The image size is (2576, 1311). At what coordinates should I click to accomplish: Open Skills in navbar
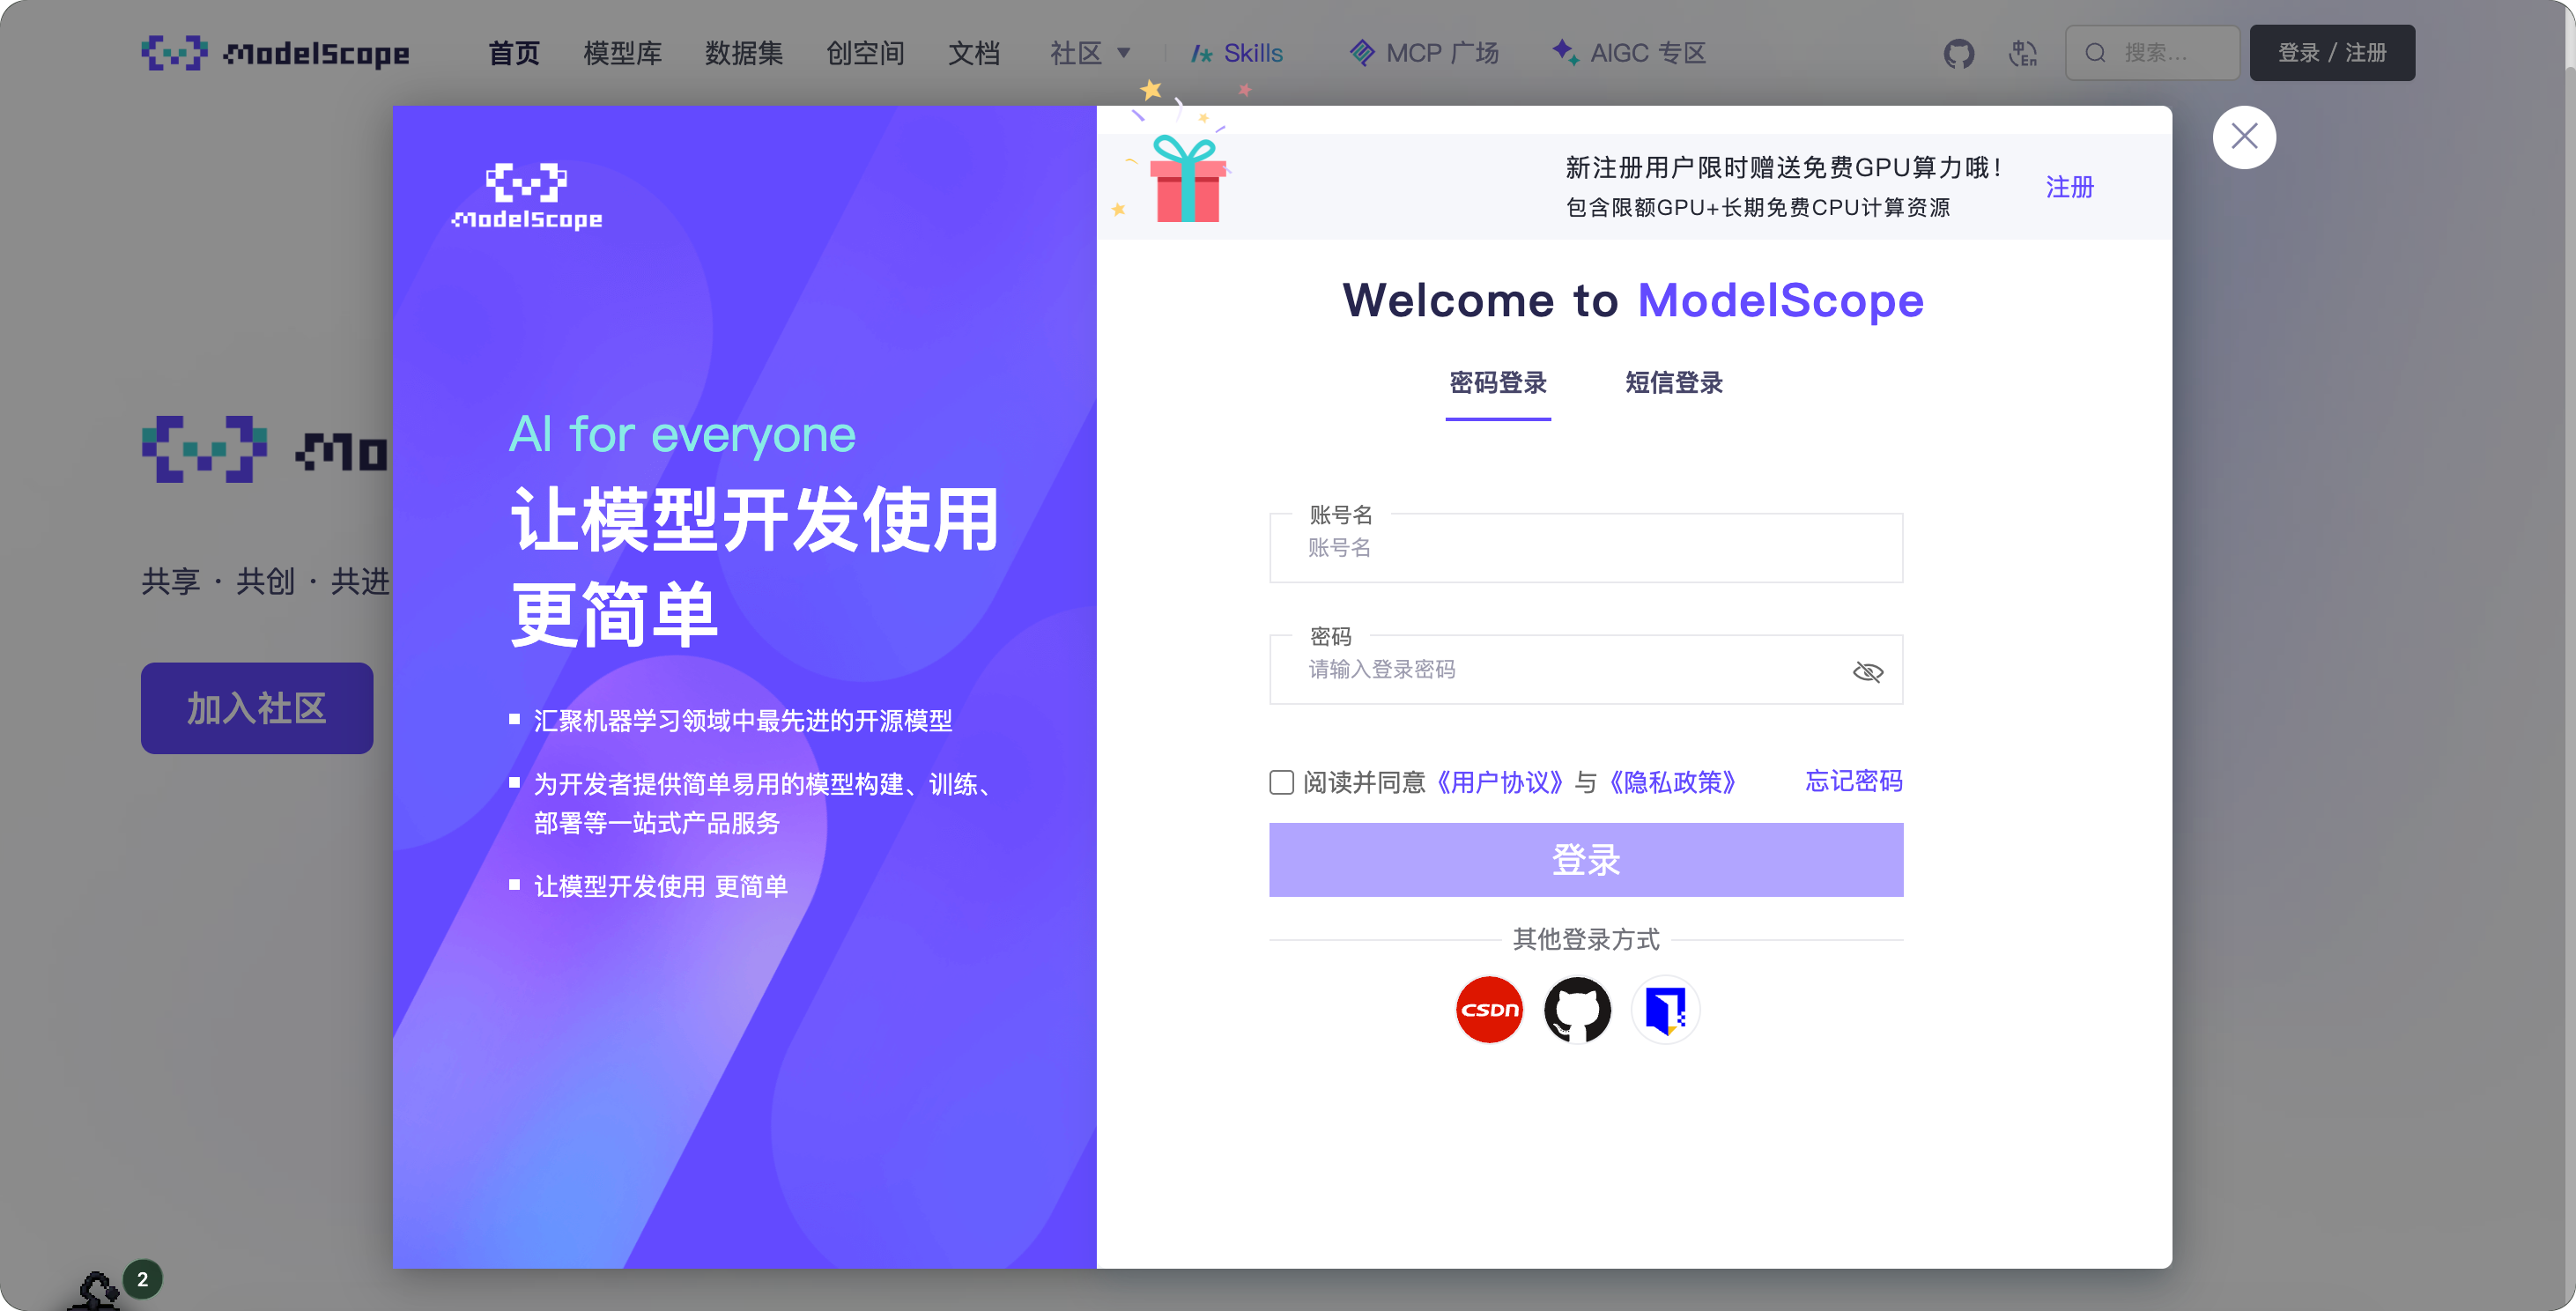[x=1236, y=53]
